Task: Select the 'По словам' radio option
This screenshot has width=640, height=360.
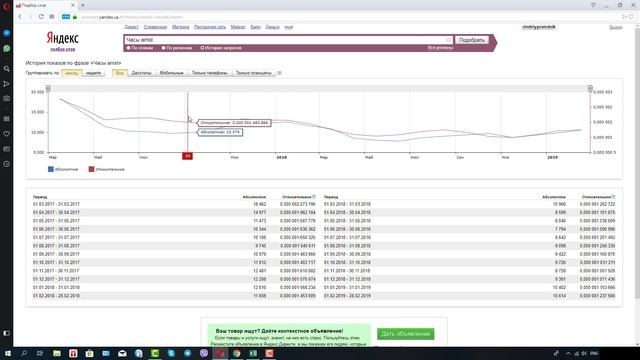Action: [x=129, y=48]
